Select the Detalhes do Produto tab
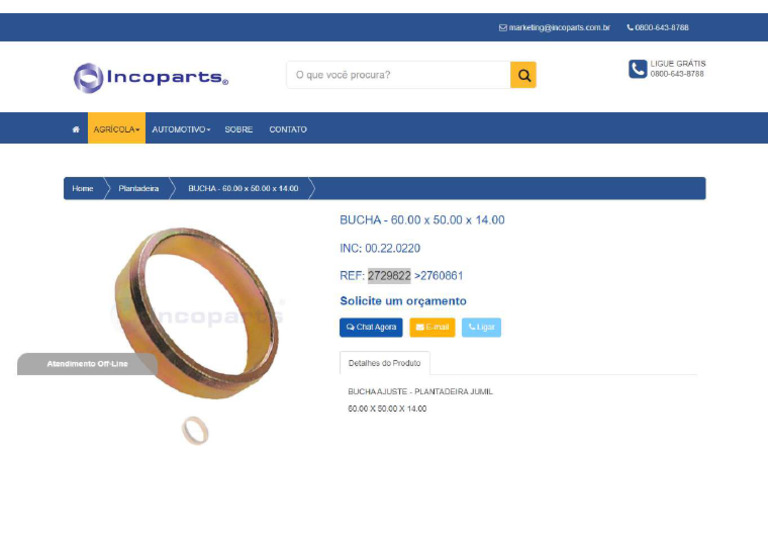Image resolution: width=768 pixels, height=543 pixels. pyautogui.click(x=384, y=363)
